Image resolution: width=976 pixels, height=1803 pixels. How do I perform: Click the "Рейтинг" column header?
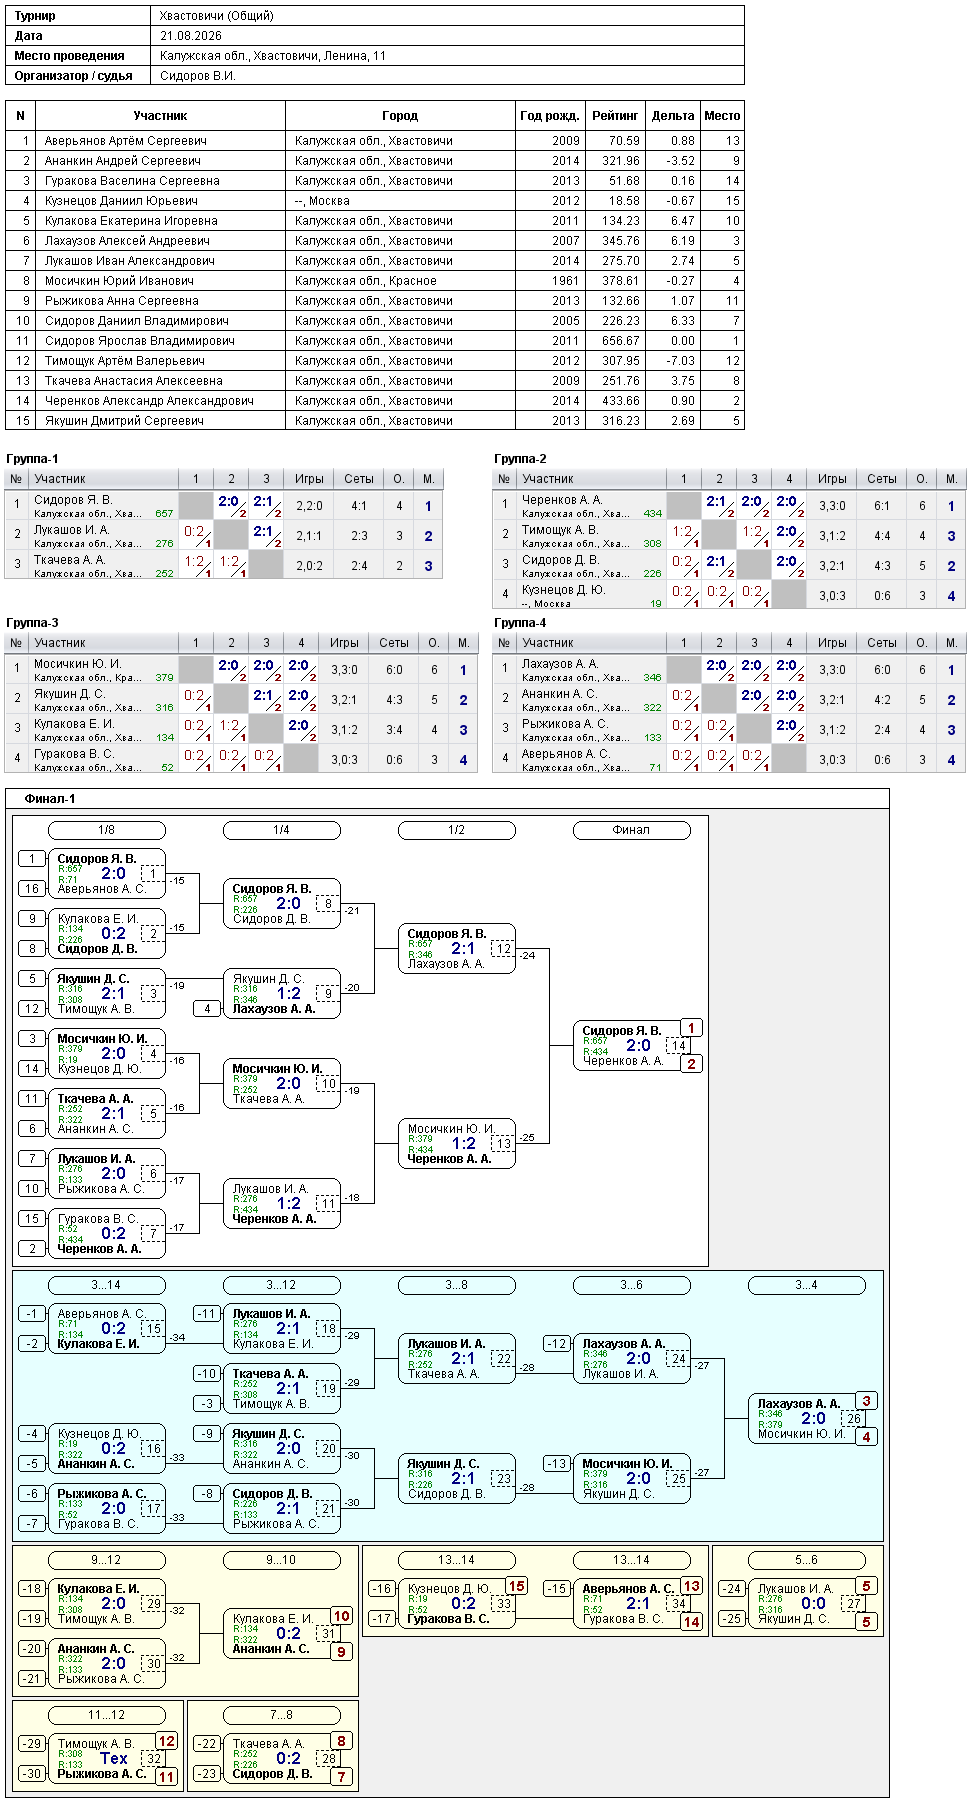click(615, 116)
